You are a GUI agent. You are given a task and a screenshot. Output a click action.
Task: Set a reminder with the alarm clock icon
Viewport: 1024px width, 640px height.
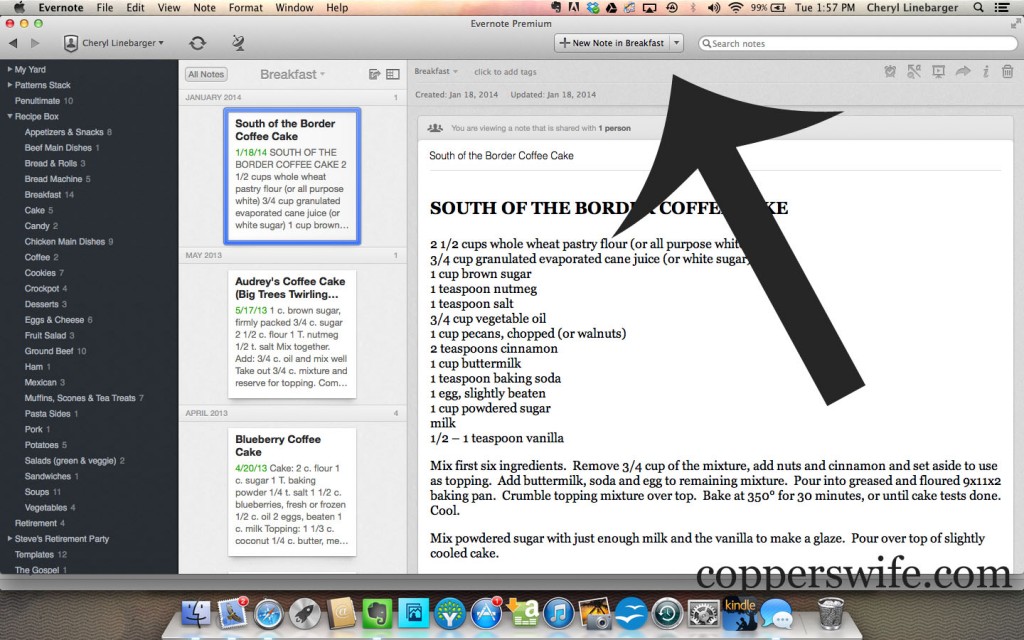click(x=889, y=72)
